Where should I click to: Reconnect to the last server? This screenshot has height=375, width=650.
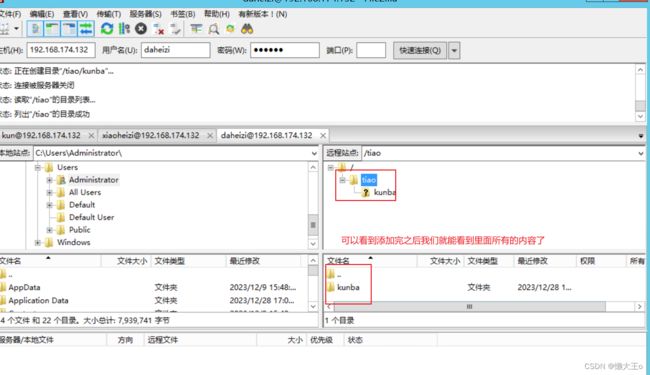pos(176,29)
